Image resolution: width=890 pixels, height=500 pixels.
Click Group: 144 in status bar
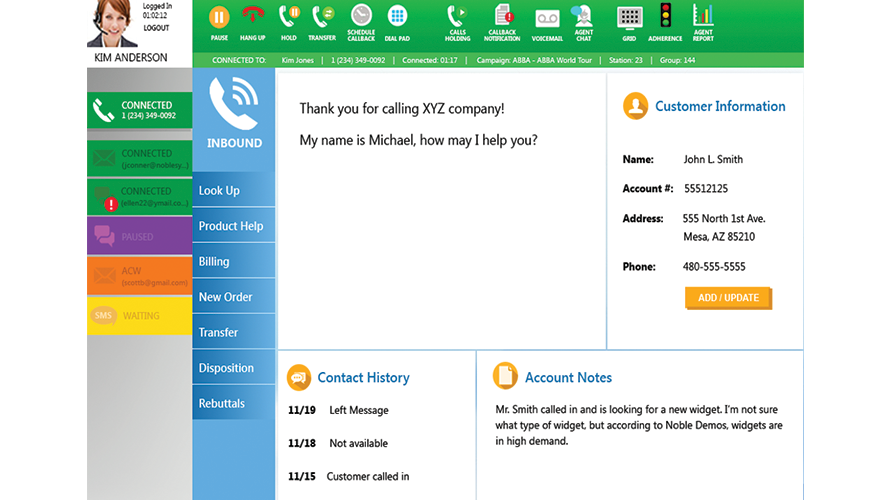[677, 60]
